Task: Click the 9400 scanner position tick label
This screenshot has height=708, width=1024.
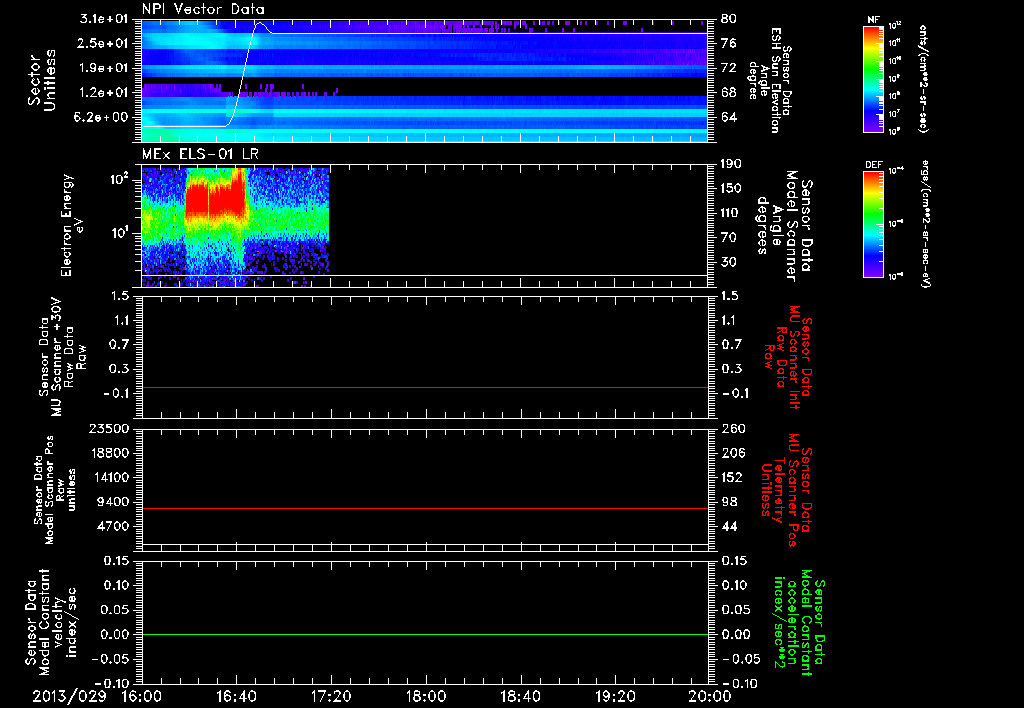Action: (113, 502)
